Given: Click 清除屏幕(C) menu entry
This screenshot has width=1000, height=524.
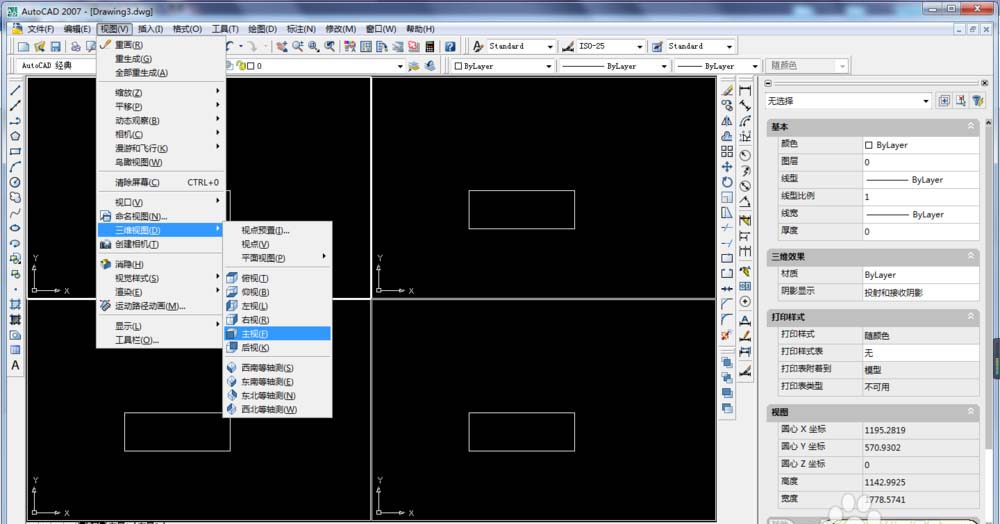Looking at the screenshot, I should tap(160, 182).
